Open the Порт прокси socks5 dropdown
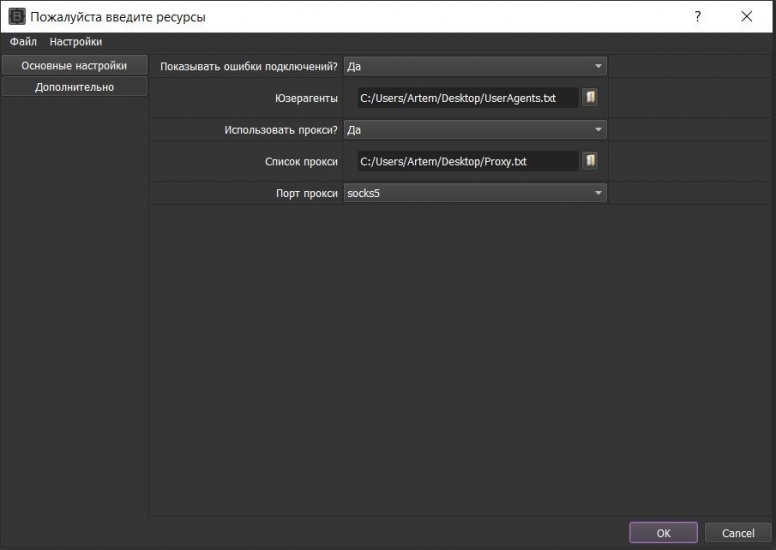Image resolution: width=776 pixels, height=550 pixels. tap(475, 193)
